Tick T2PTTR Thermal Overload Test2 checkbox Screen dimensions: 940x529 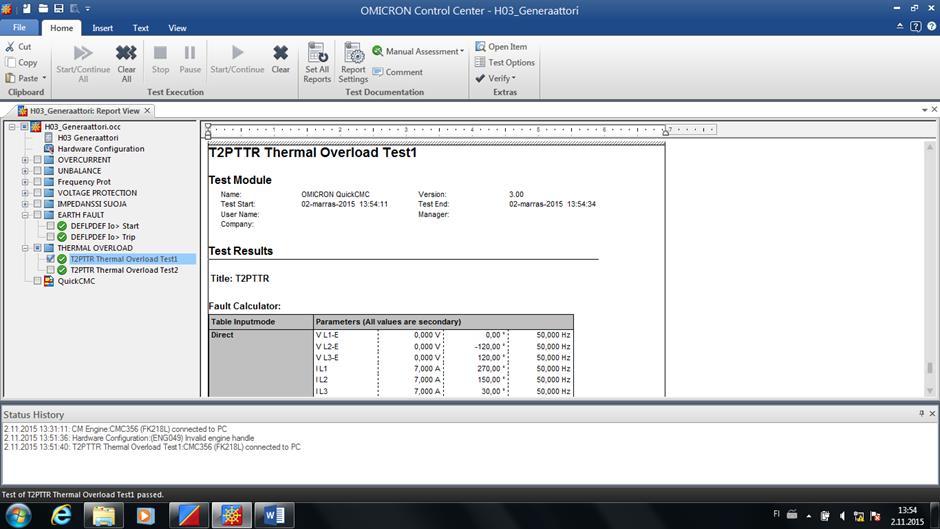50,270
